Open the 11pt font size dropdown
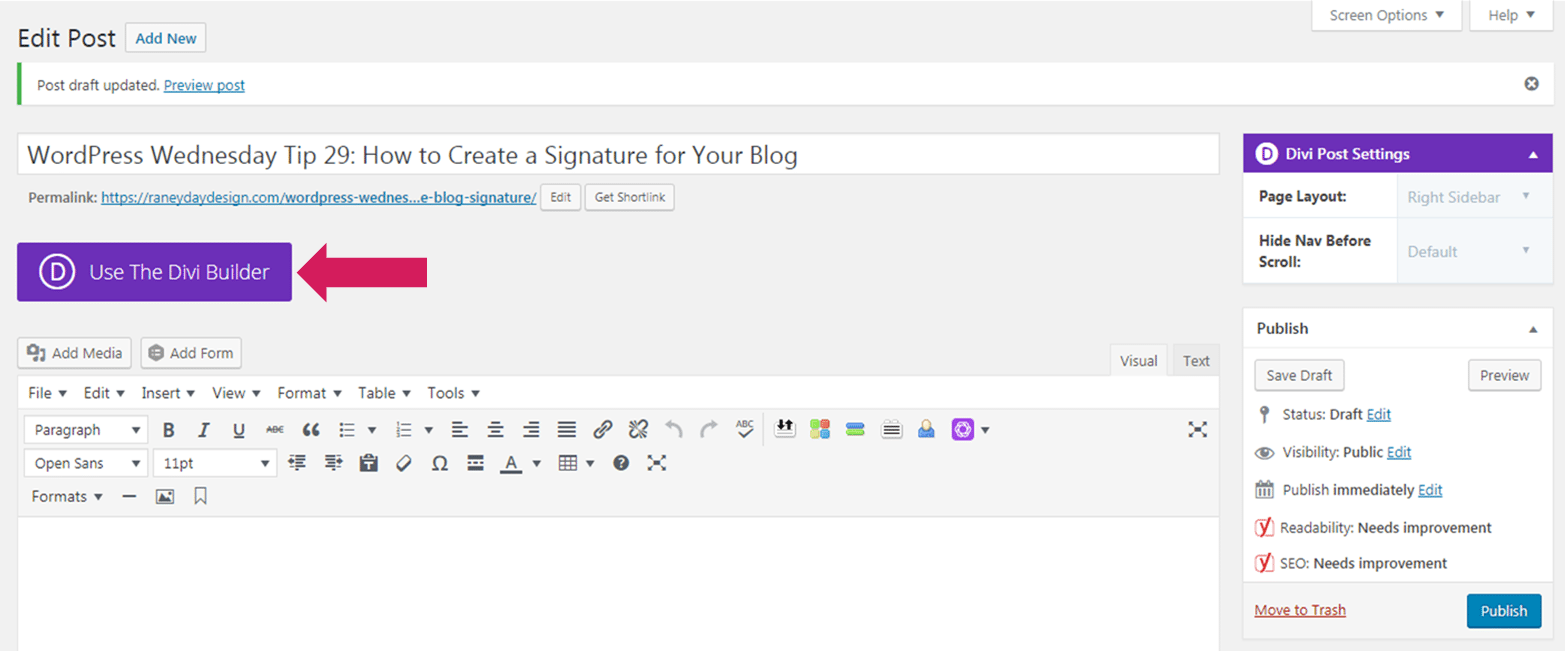 point(215,463)
